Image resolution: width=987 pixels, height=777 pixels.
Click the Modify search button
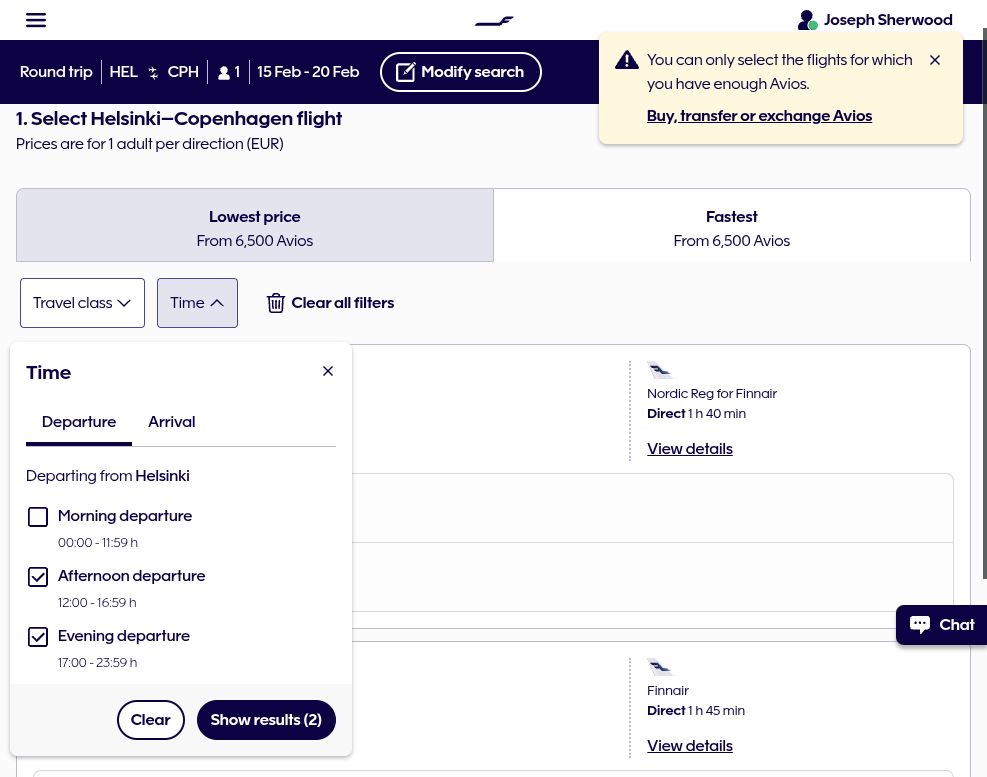tap(461, 72)
